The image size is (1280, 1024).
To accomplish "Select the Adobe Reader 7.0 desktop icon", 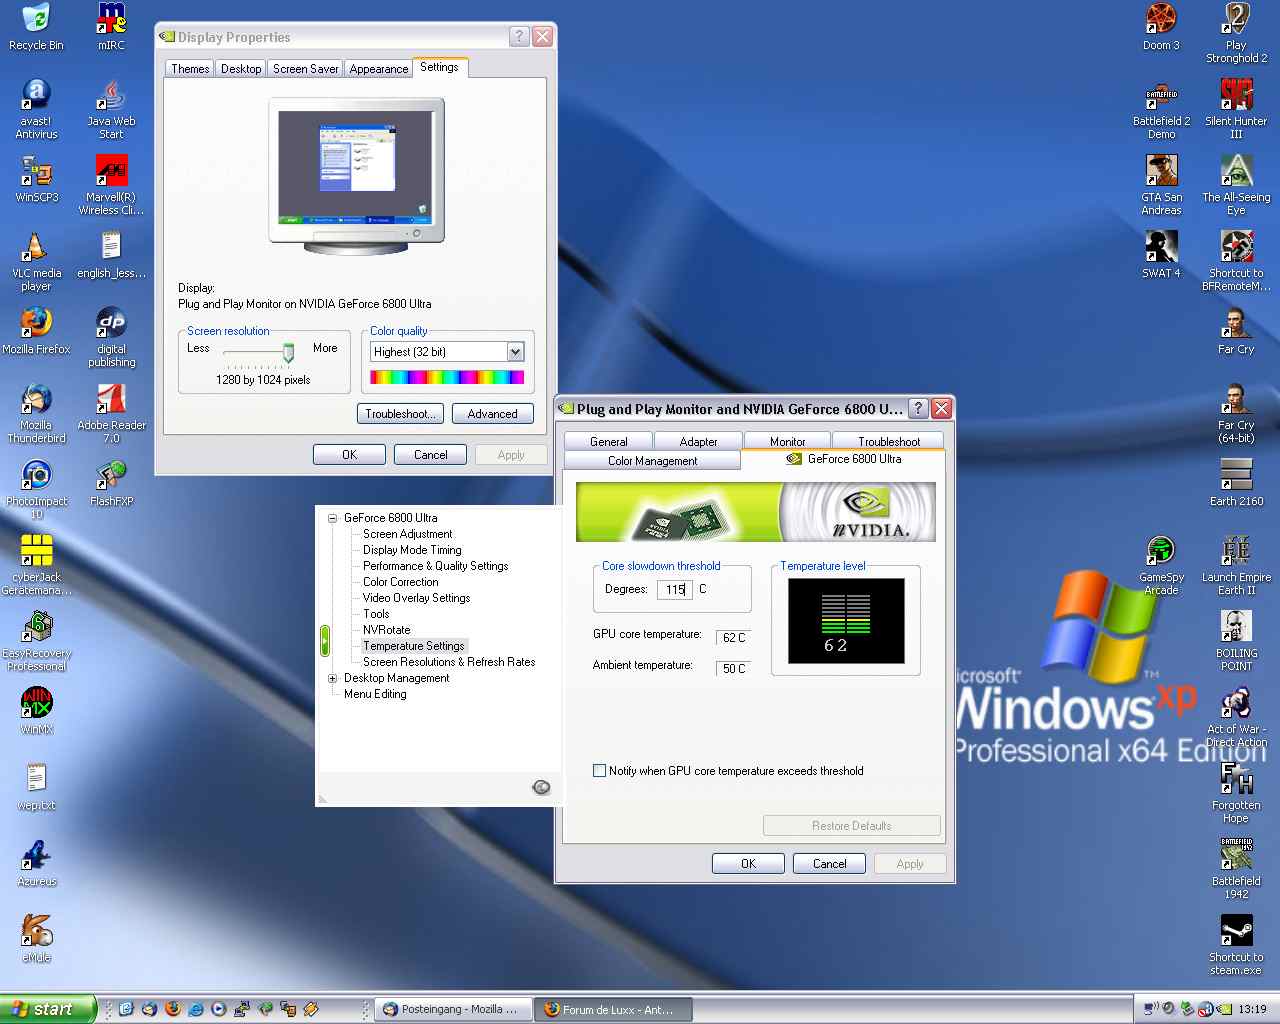I will point(111,413).
